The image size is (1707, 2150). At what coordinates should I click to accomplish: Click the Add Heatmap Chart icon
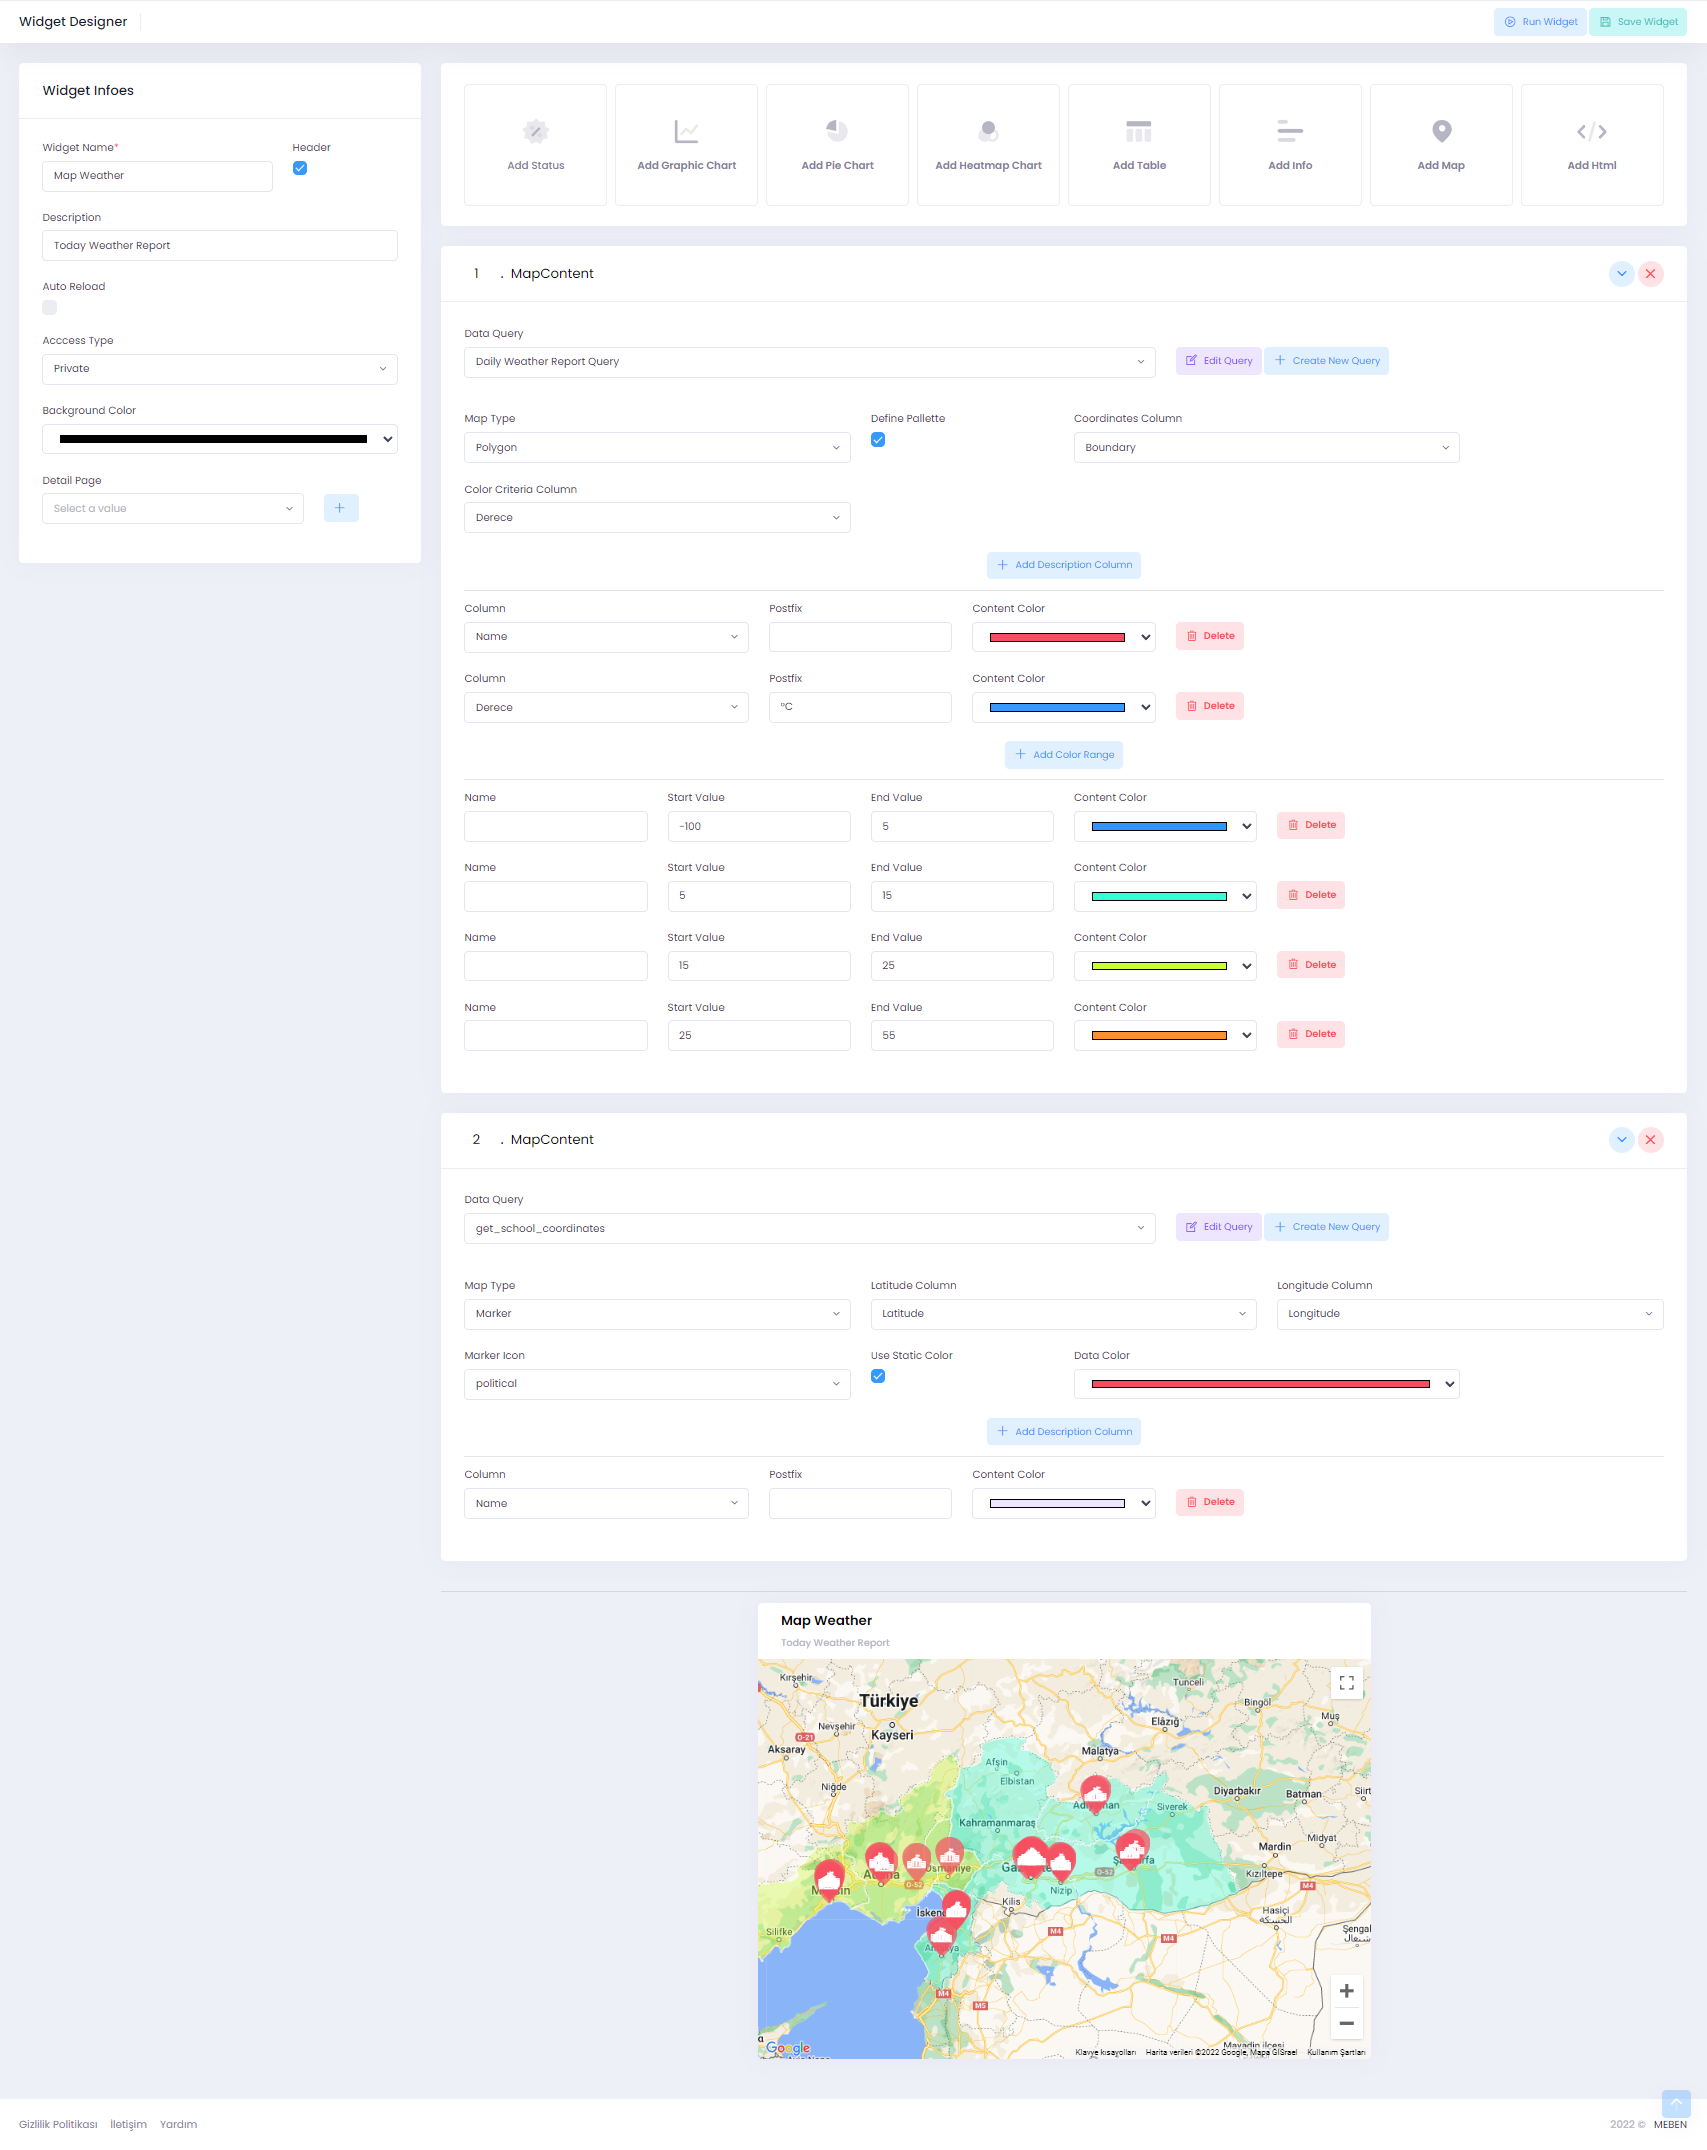click(988, 131)
